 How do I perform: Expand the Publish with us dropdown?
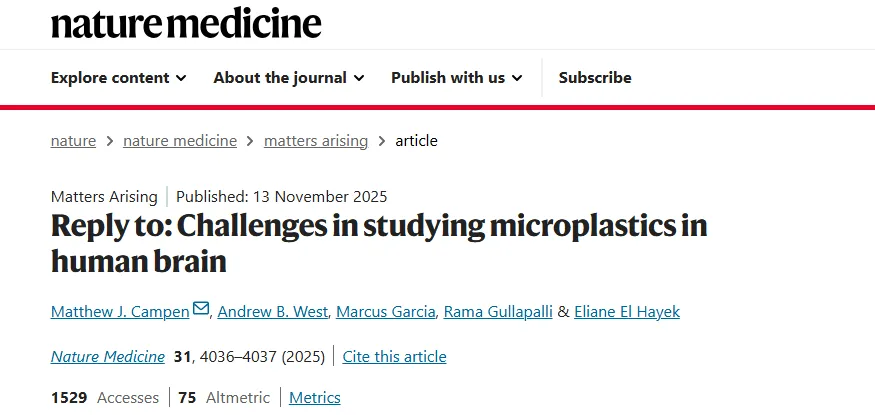click(x=456, y=77)
